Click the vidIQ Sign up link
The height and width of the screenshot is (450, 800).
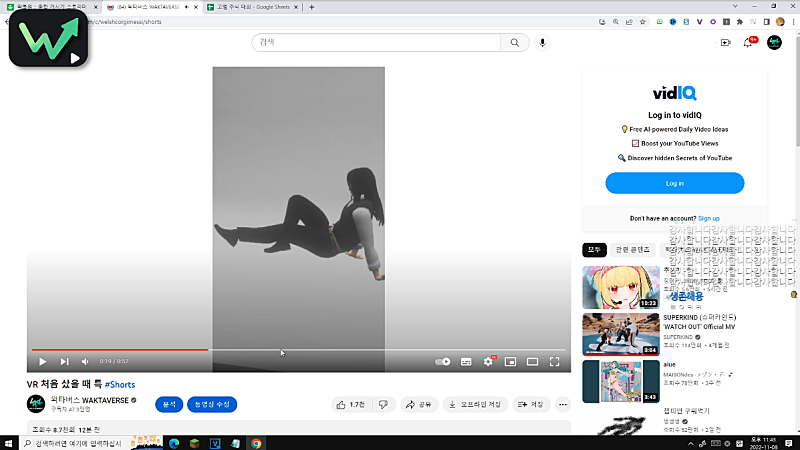tap(708, 218)
